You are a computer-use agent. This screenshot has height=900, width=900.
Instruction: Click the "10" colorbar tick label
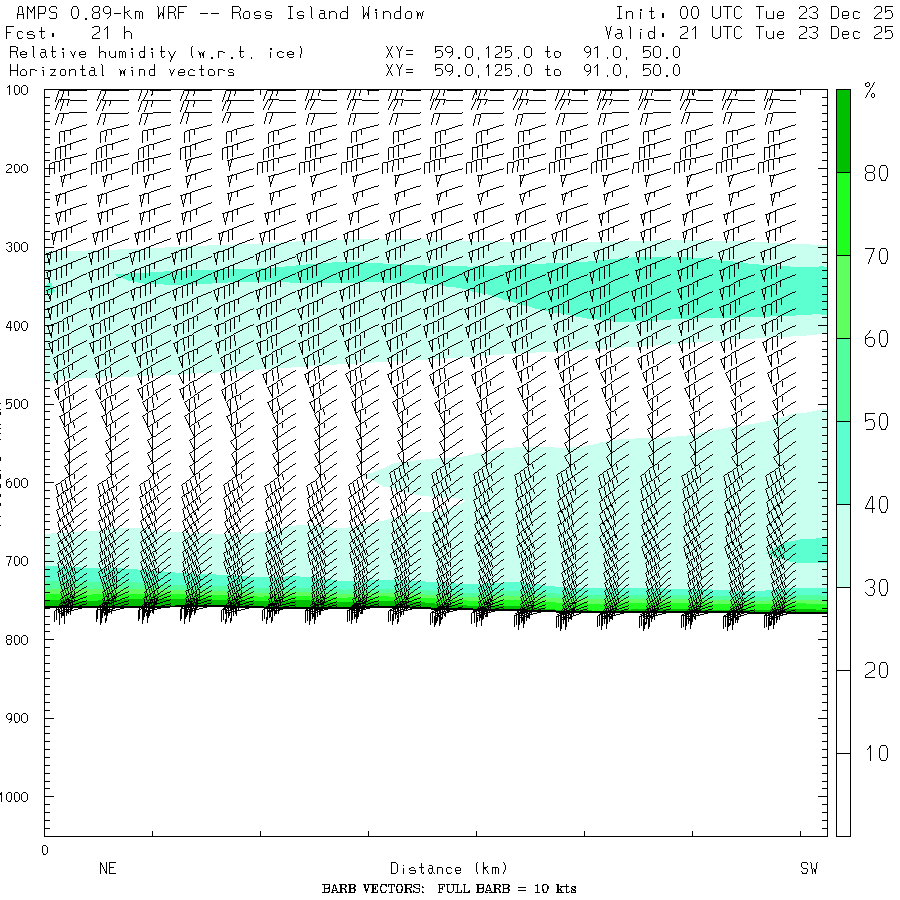click(876, 753)
